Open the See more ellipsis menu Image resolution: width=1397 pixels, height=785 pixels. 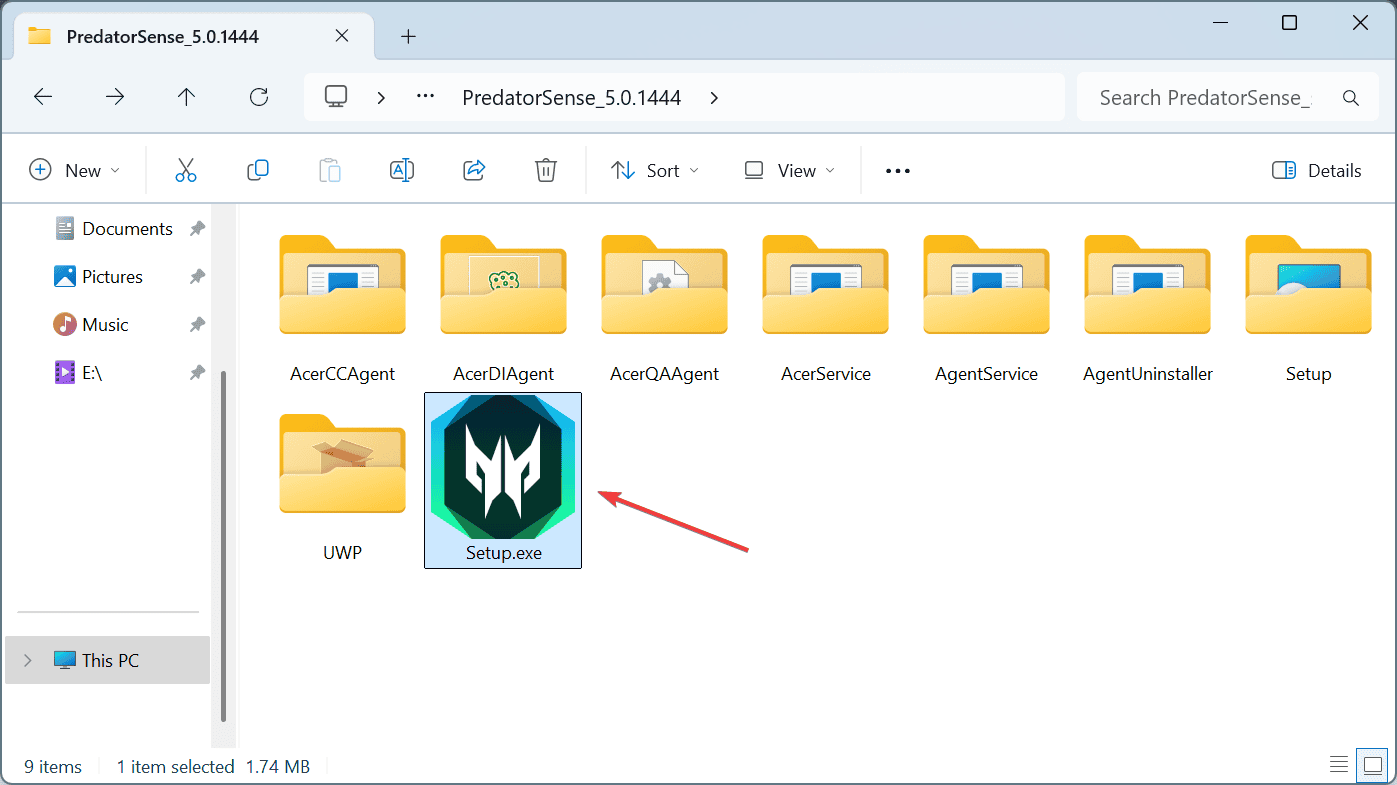pyautogui.click(x=898, y=171)
